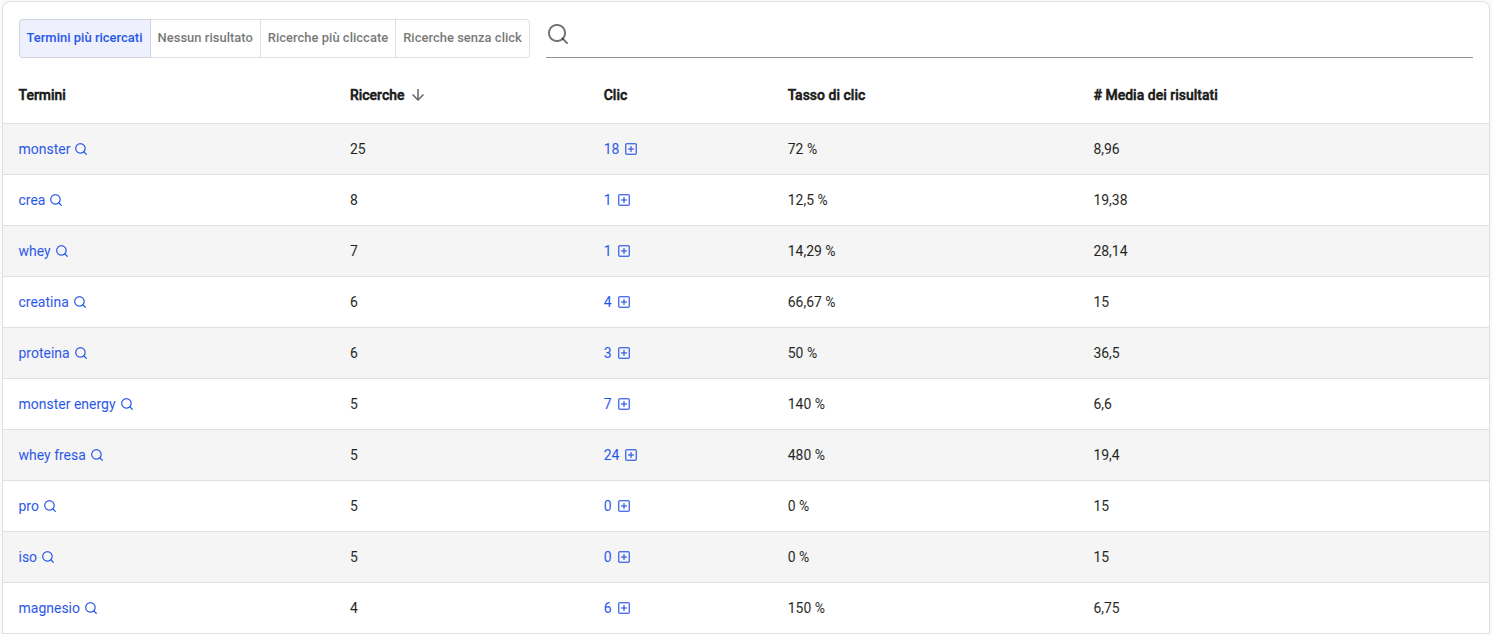
Task: Click the magnifier icon next to monster
Action: pyautogui.click(x=82, y=149)
